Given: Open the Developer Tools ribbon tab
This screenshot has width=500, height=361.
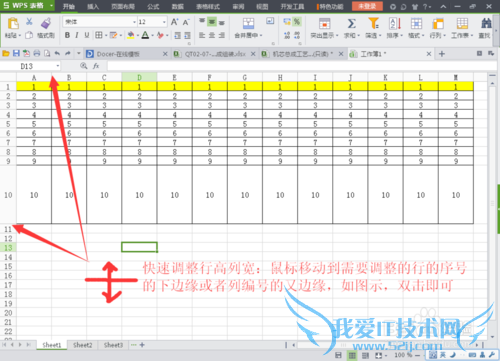Looking at the screenshot, I should tap(292, 6).
